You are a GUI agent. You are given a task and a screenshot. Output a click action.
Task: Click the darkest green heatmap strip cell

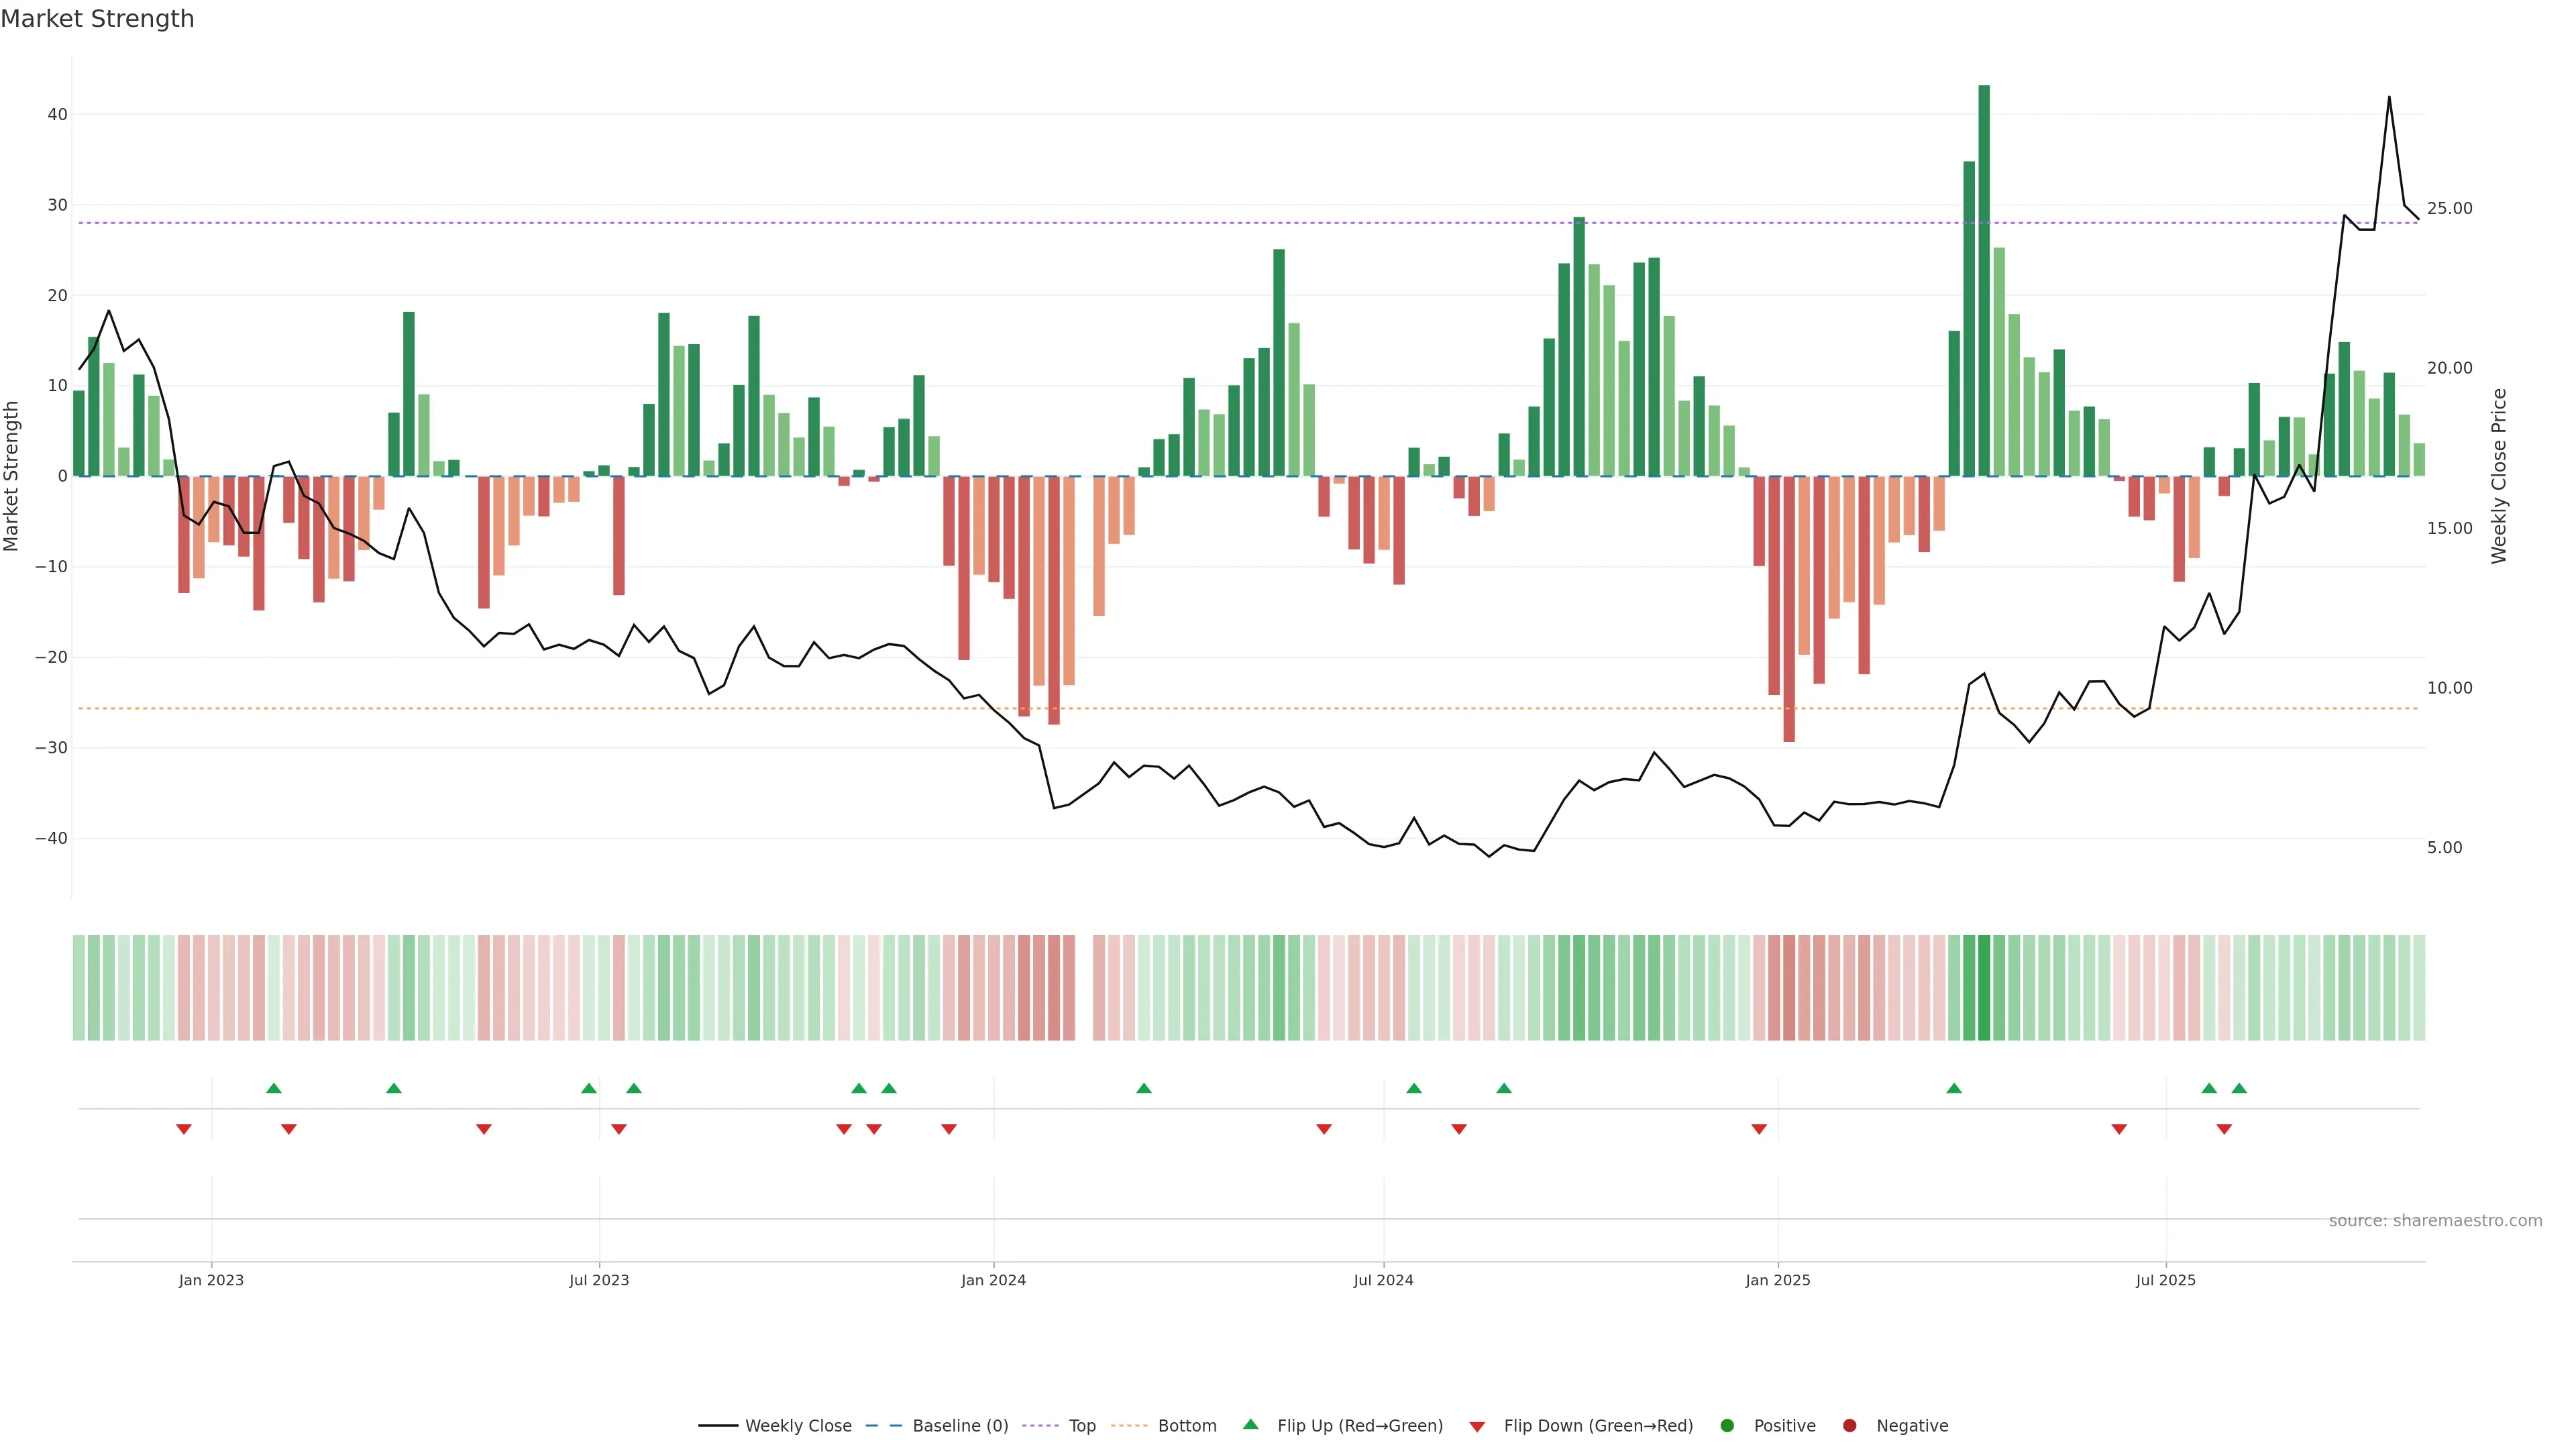tap(1984, 988)
